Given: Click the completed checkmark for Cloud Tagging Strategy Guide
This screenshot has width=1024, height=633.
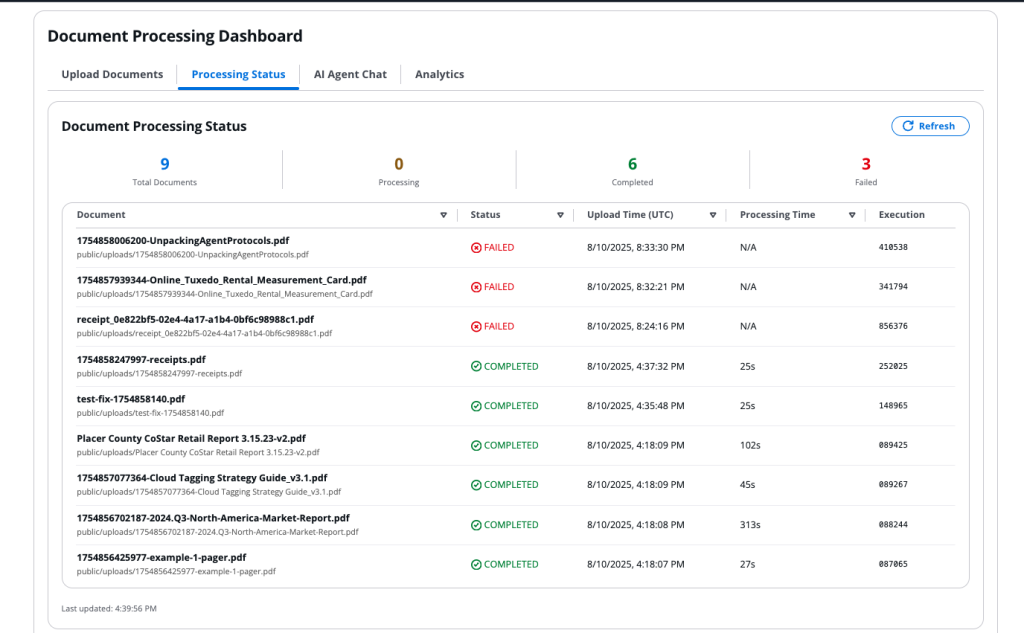Looking at the screenshot, I should 476,485.
